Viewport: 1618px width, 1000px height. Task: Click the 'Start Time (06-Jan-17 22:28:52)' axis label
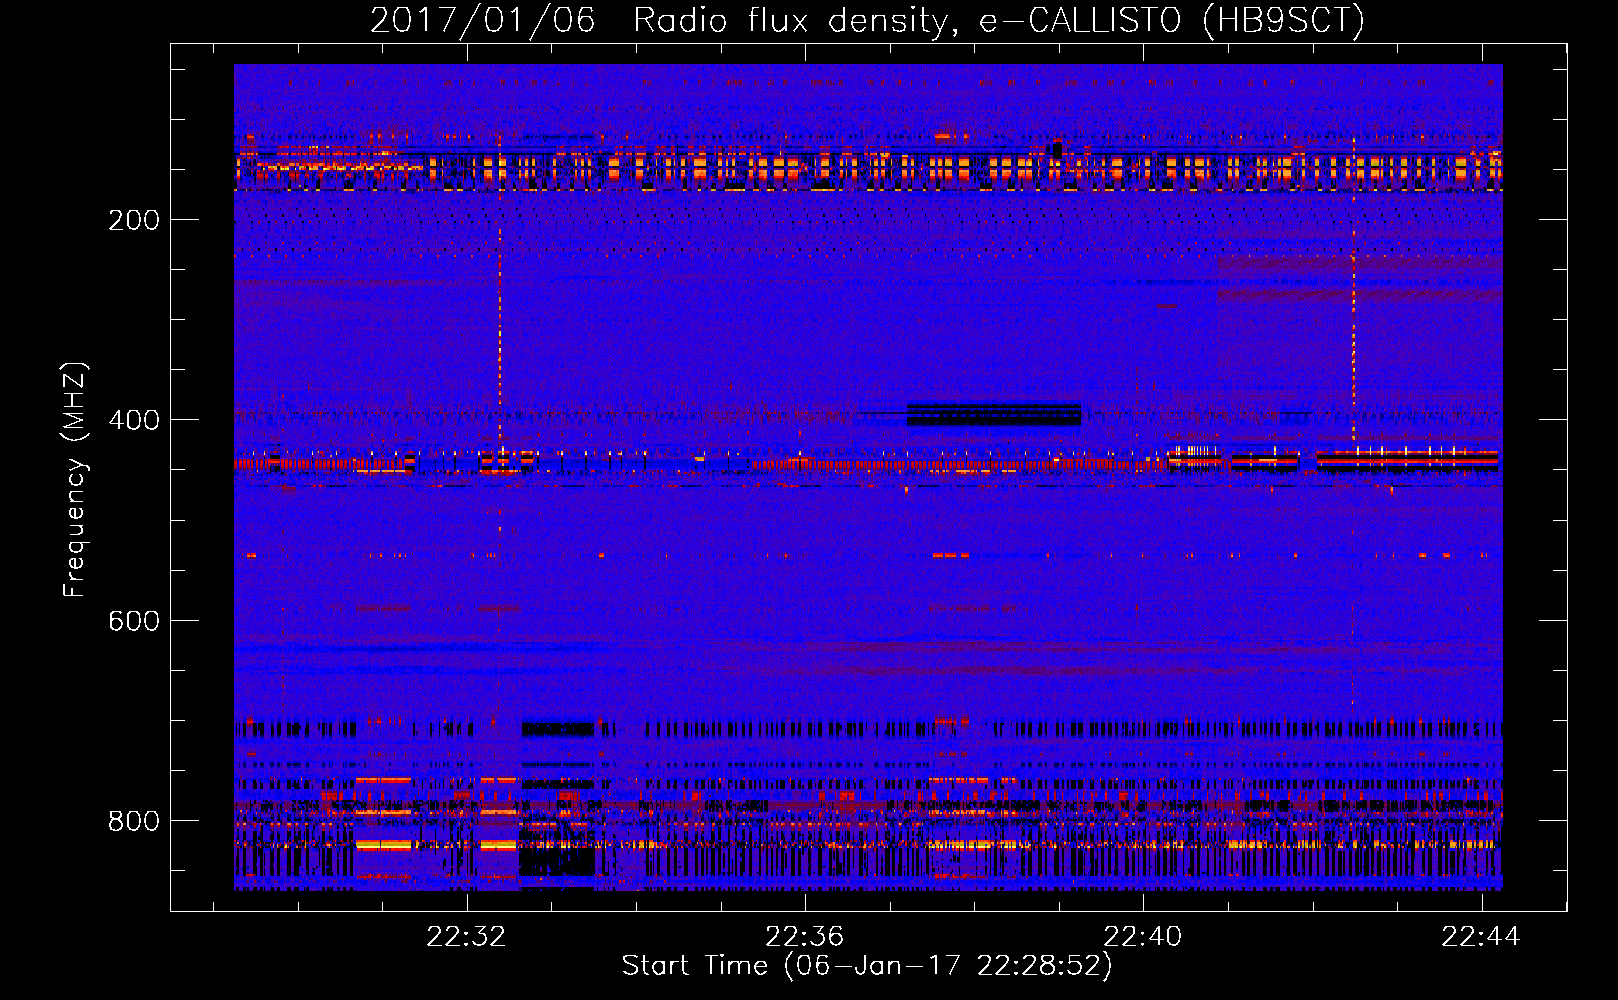click(x=867, y=966)
